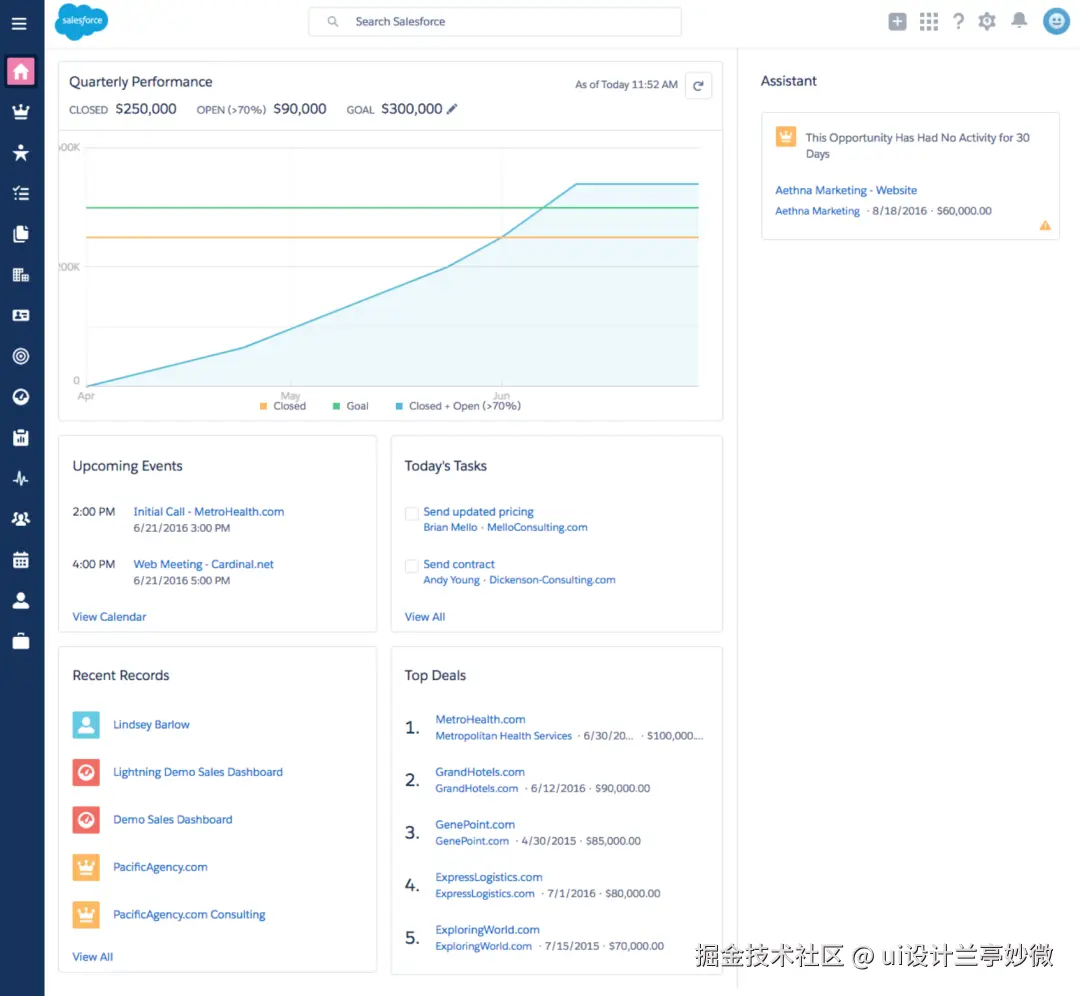This screenshot has height=996, width=1080.
Task: Open Leads star icon in sidebar
Action: click(x=21, y=152)
